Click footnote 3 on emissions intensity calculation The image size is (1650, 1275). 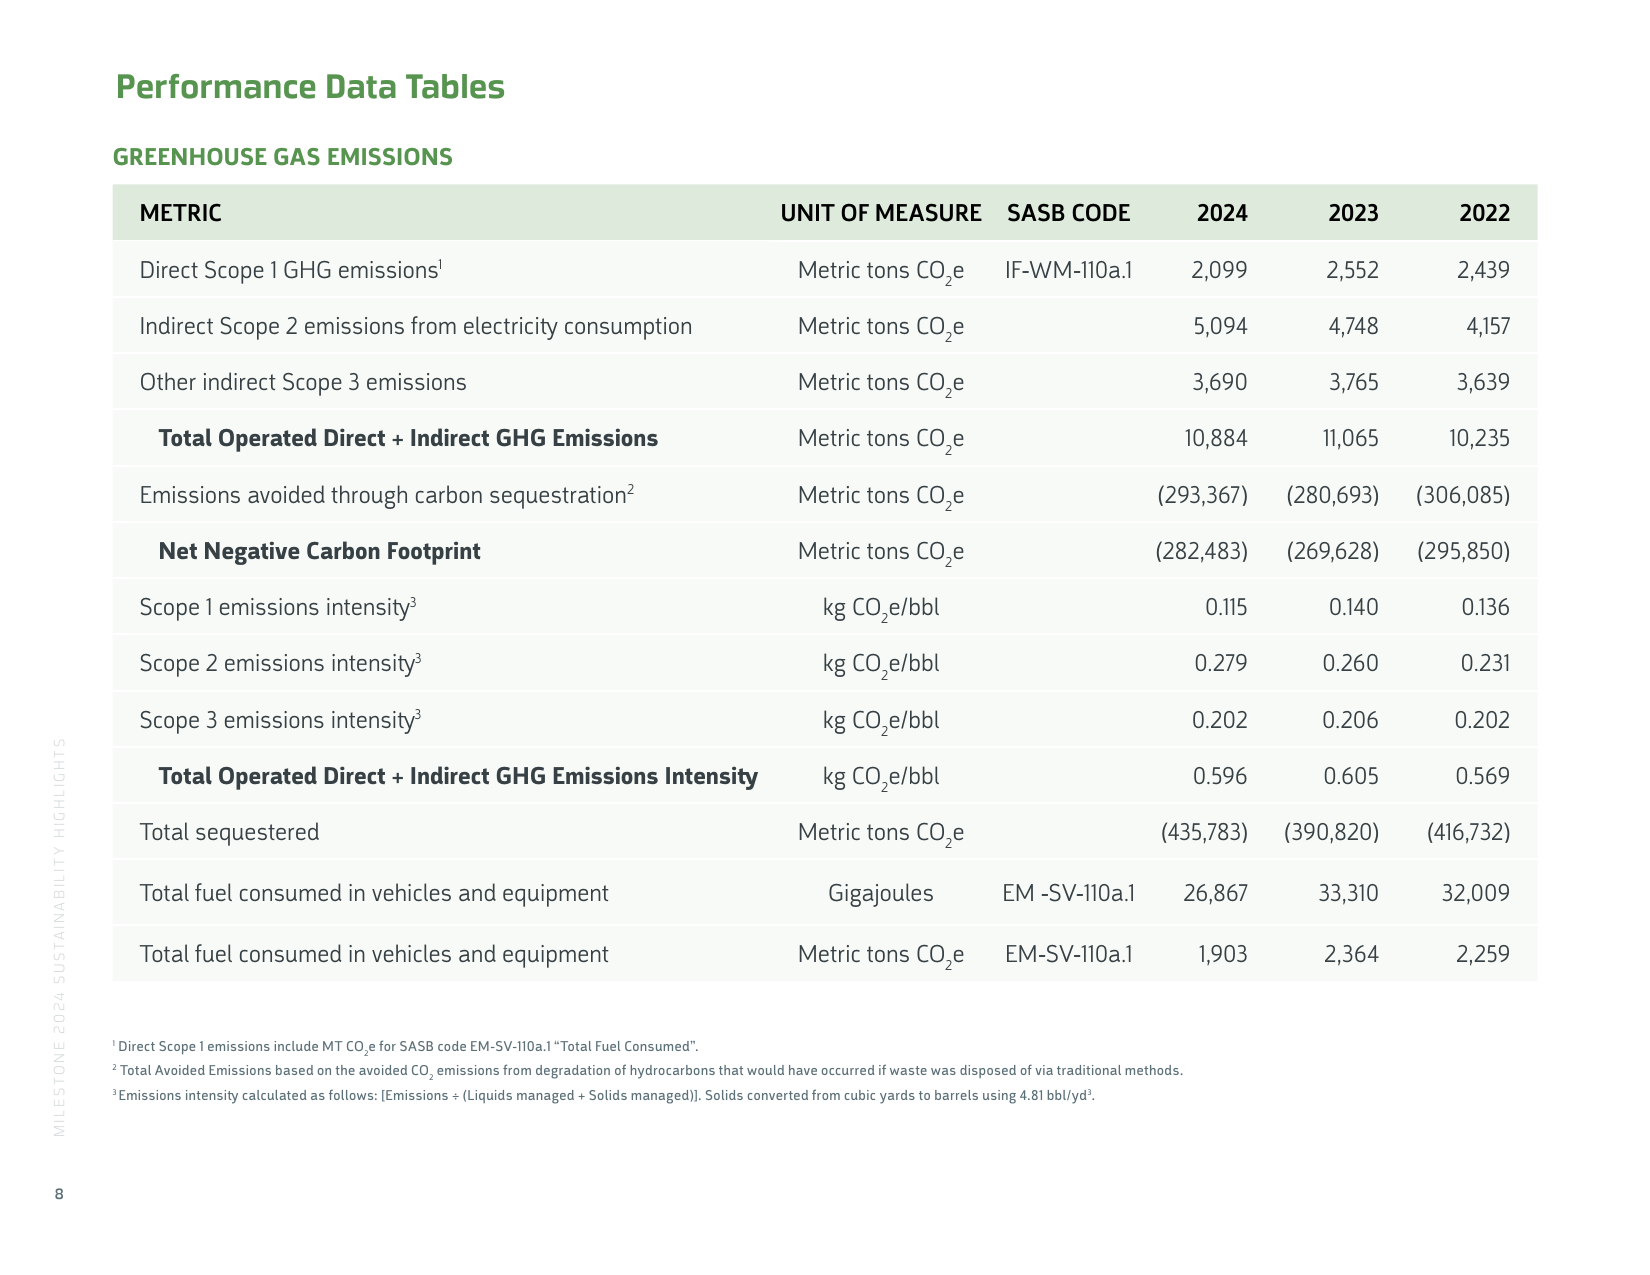tap(604, 1095)
